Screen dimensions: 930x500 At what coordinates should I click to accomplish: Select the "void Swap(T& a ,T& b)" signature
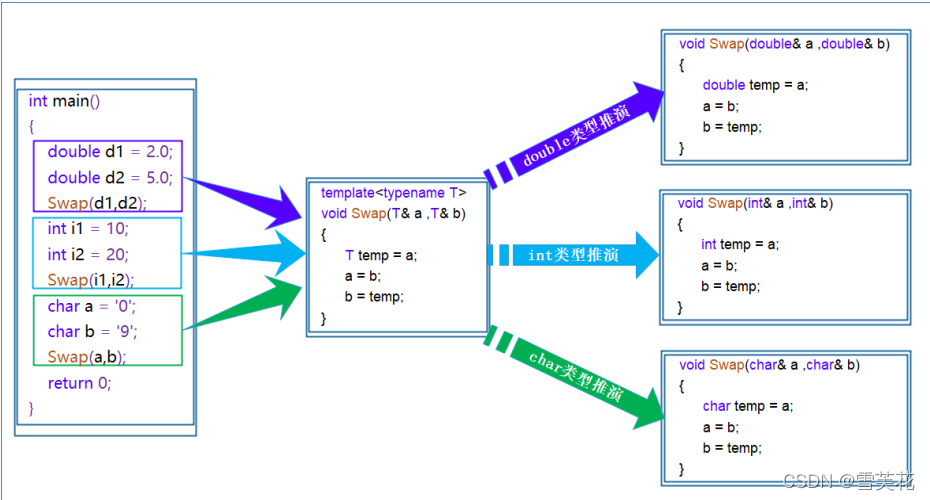[393, 214]
